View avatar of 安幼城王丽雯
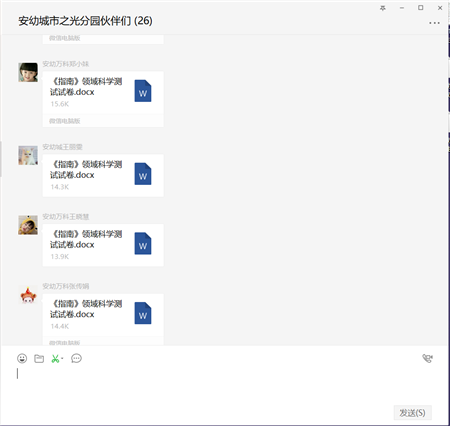450x426 pixels. tap(28, 155)
